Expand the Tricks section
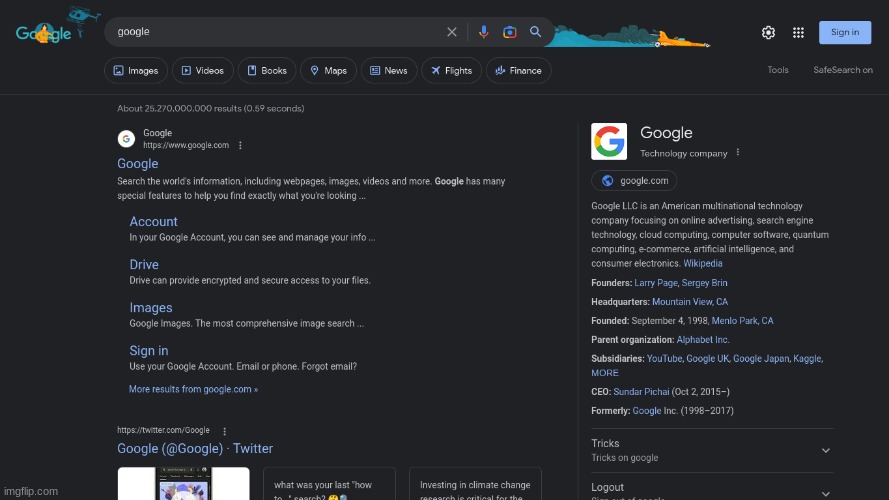 click(825, 450)
